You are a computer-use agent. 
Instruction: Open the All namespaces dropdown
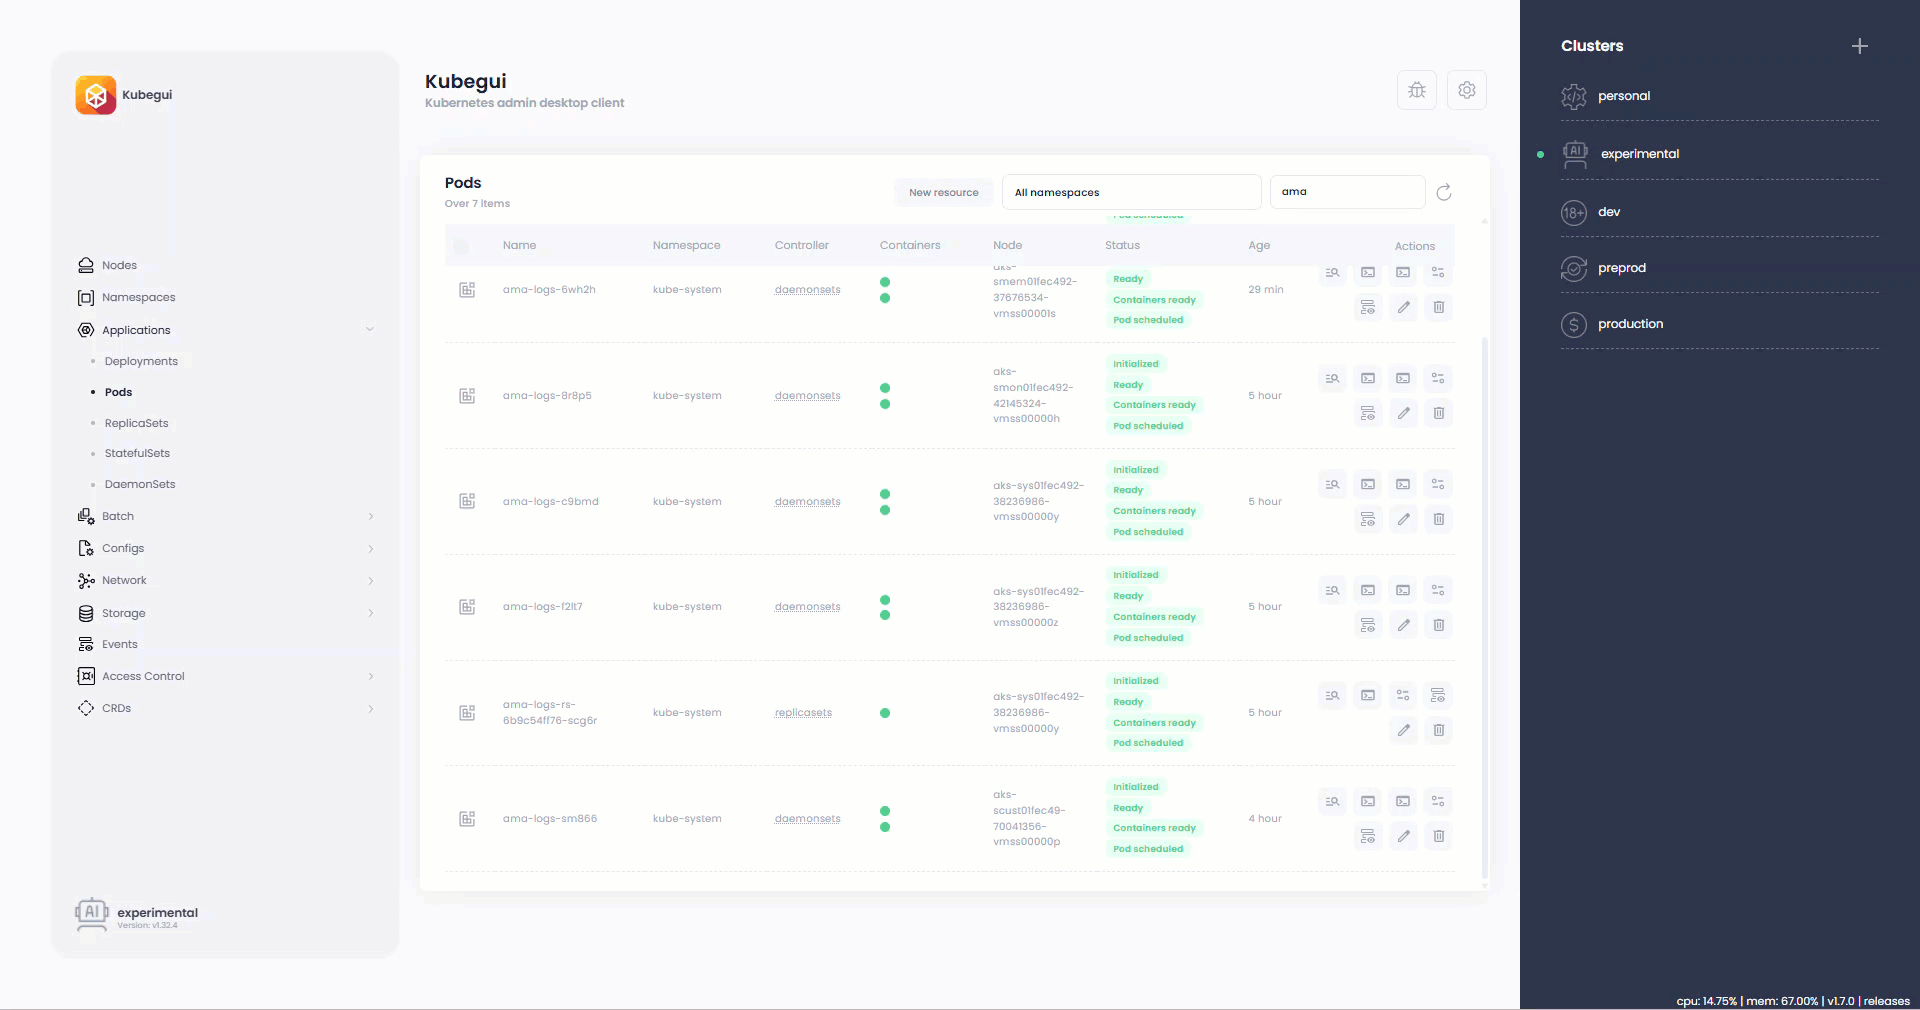1130,192
